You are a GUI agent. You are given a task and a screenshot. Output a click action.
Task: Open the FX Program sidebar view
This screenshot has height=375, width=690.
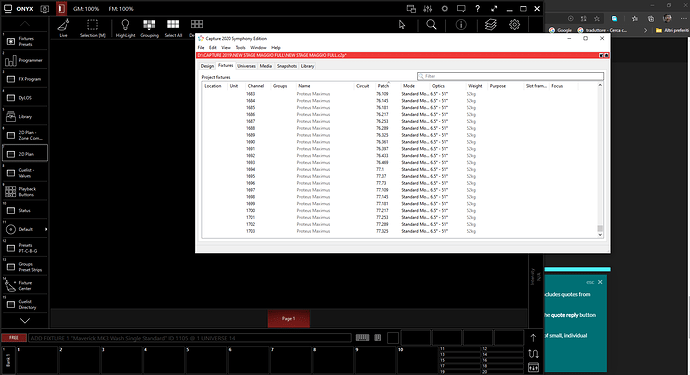click(25, 79)
